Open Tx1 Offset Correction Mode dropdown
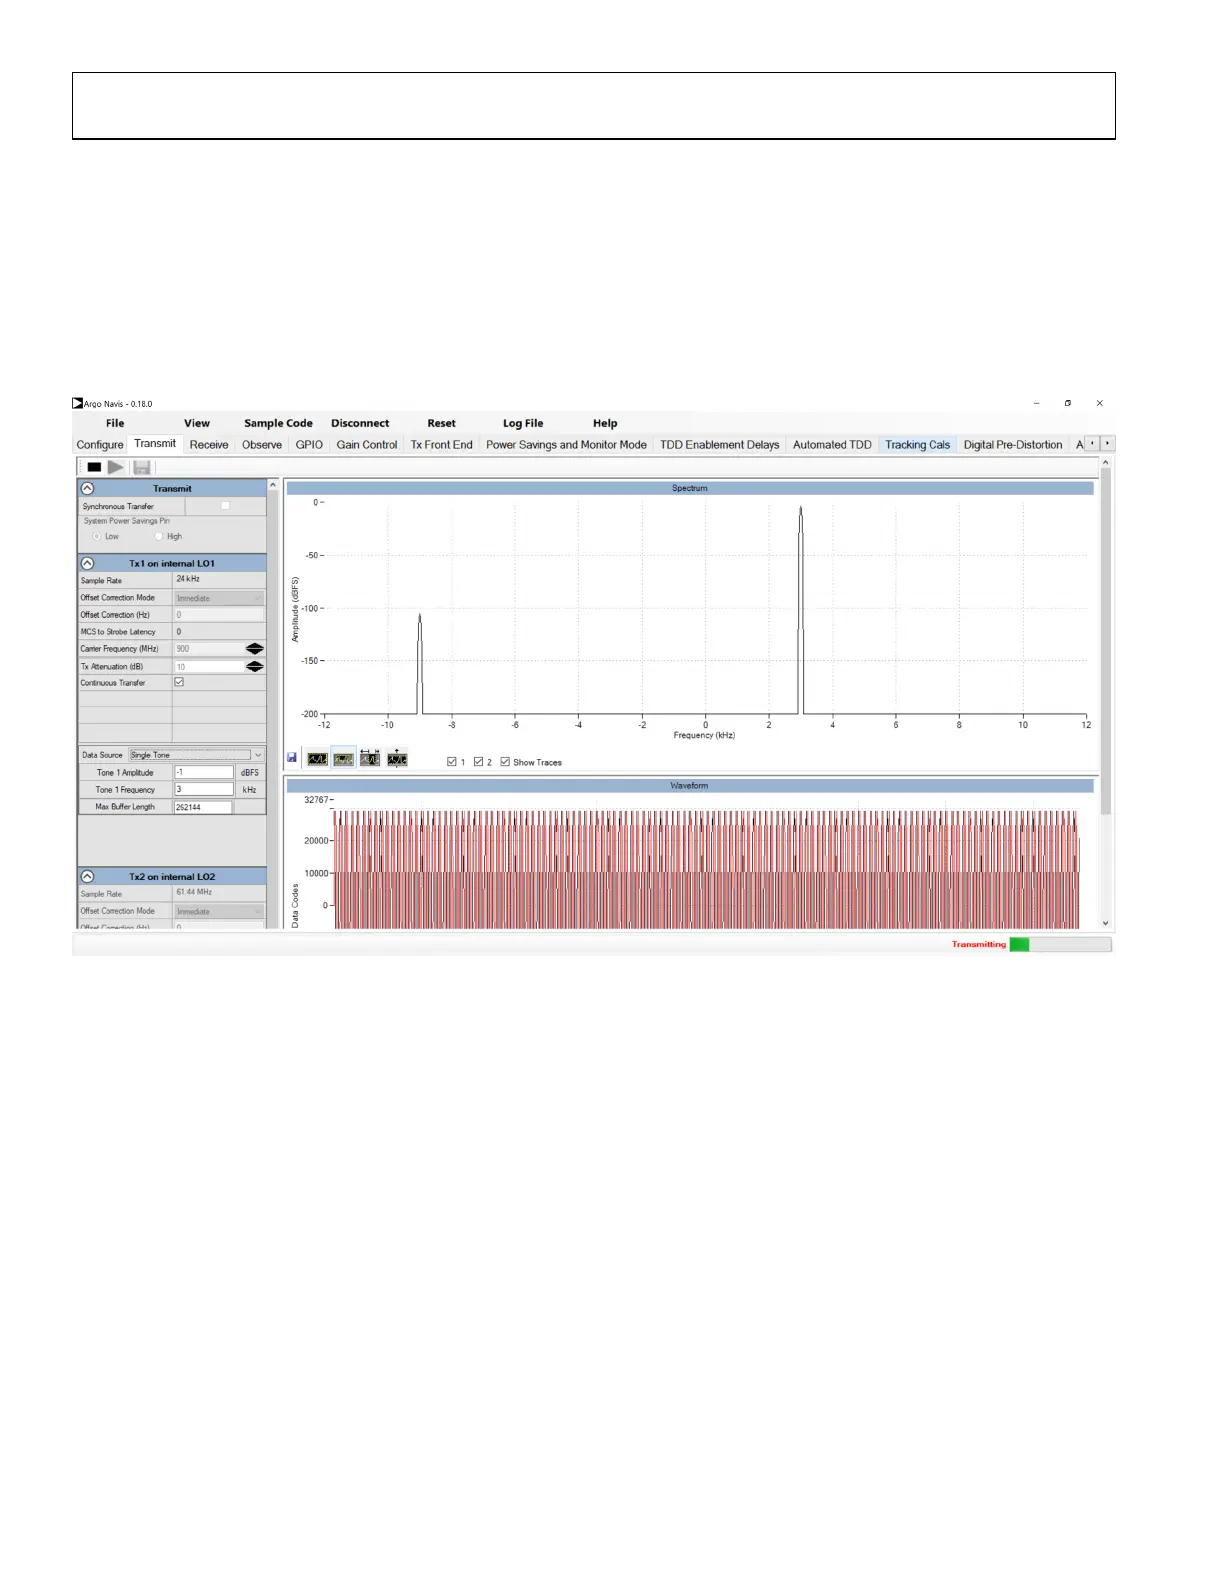 (x=219, y=598)
